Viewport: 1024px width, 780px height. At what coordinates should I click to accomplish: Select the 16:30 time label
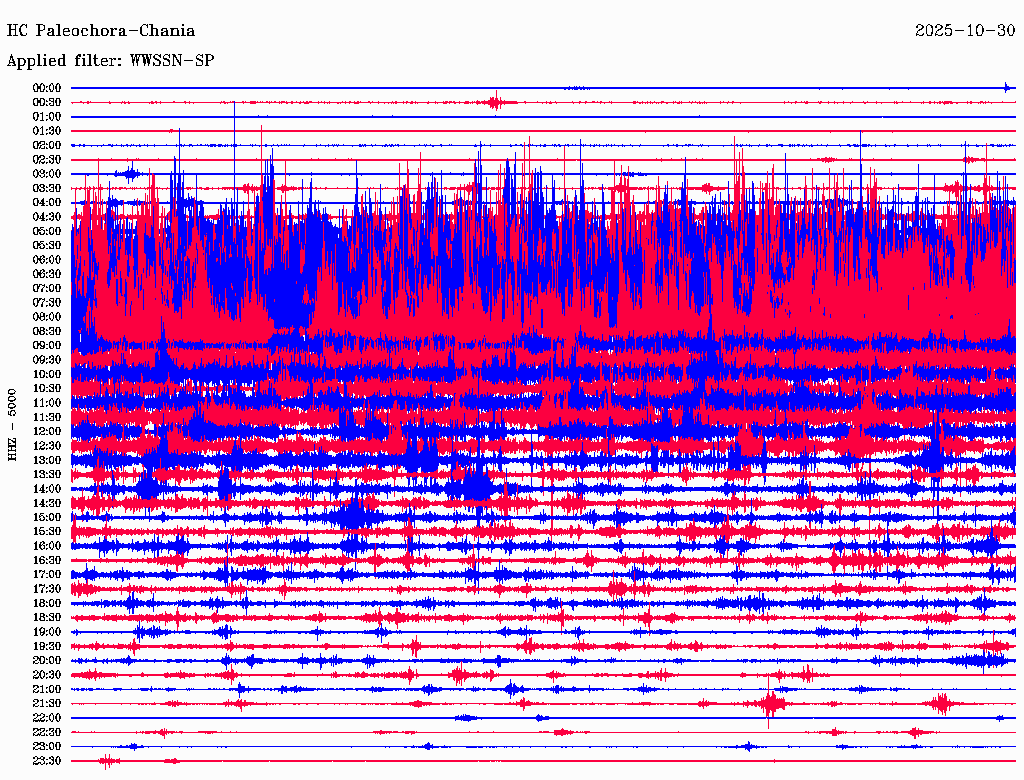[47, 561]
